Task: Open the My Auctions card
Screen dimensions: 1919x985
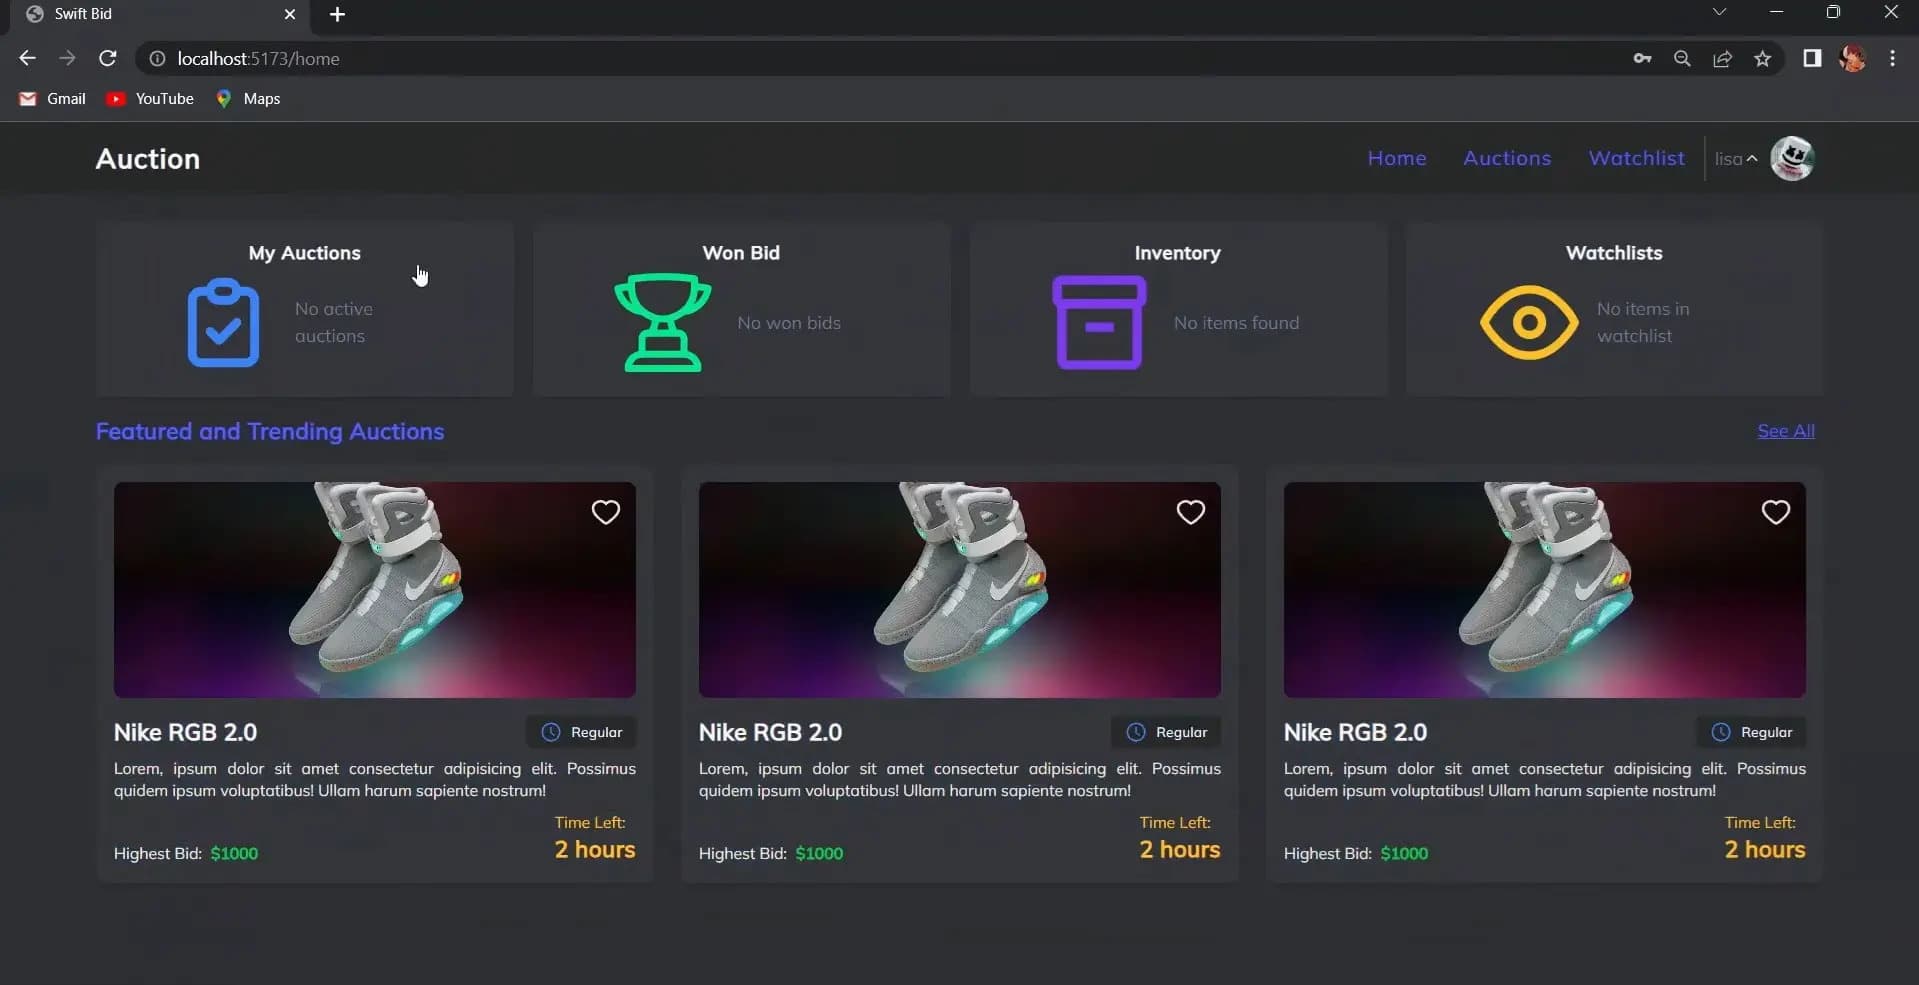Action: 305,309
